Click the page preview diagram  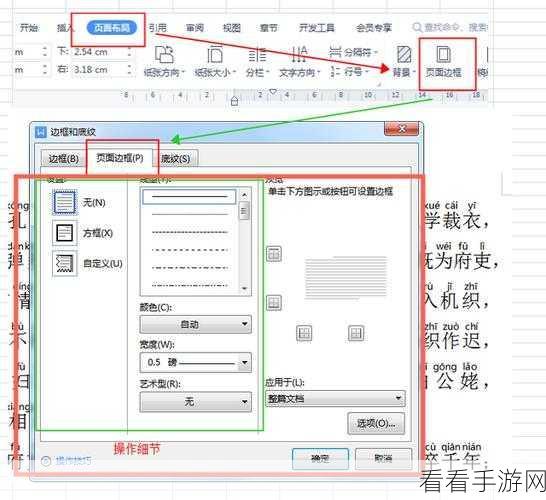[x=346, y=278]
